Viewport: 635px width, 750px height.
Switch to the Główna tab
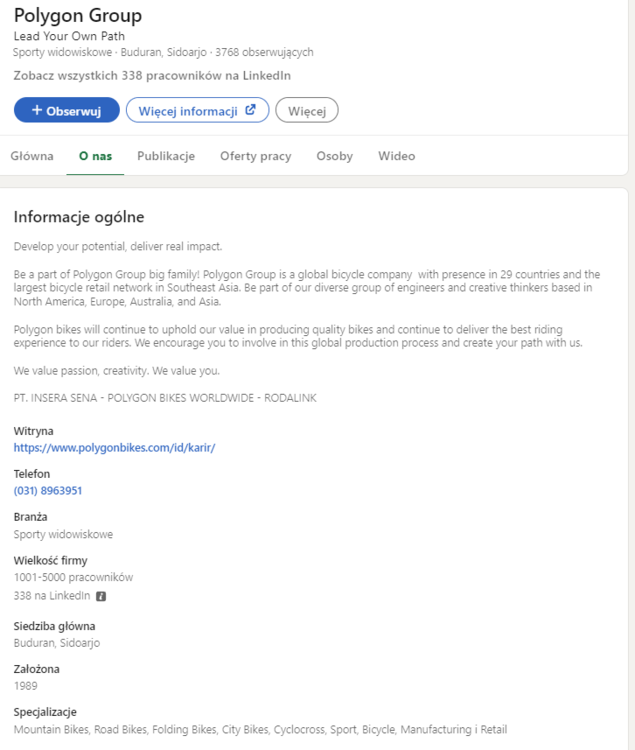tap(32, 156)
